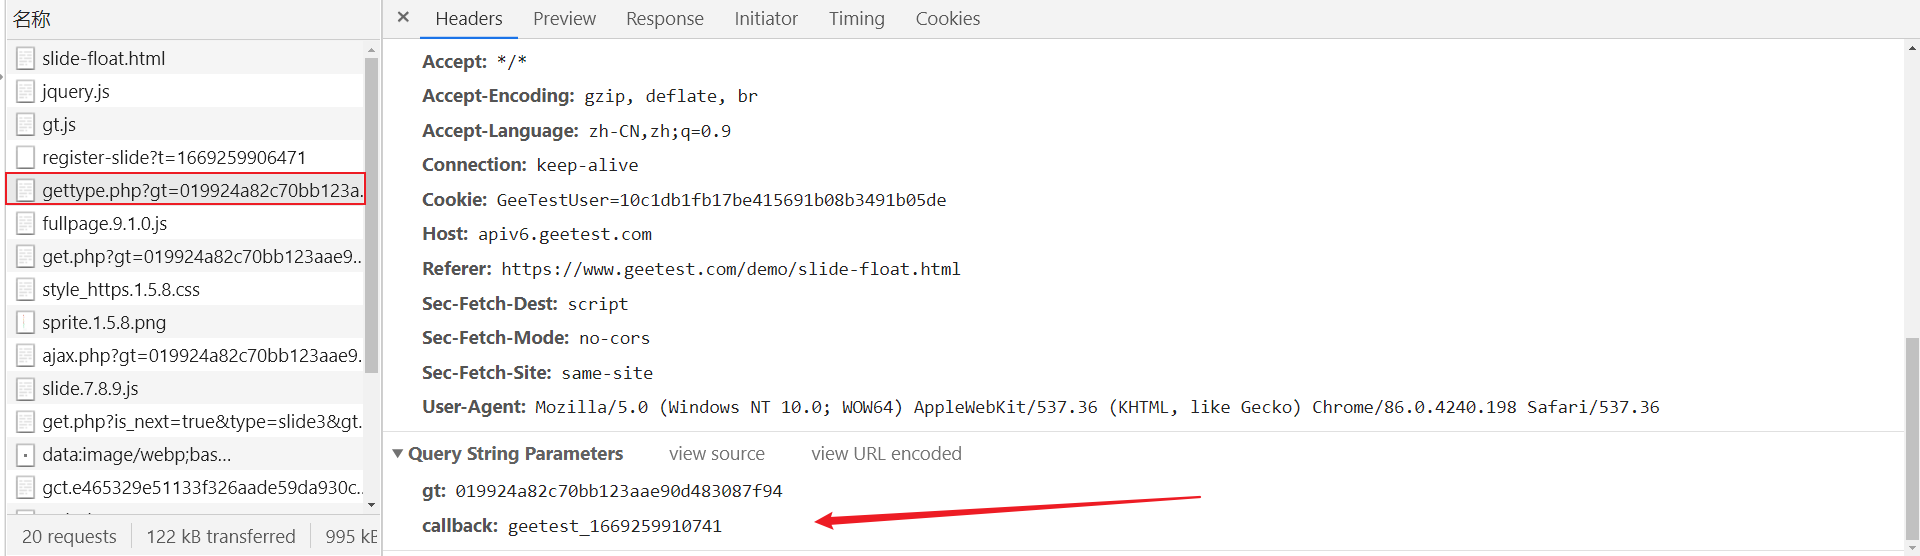Select the fullpage.9.1.0.js request
Screen dimensions: 1920x556
coord(186,223)
